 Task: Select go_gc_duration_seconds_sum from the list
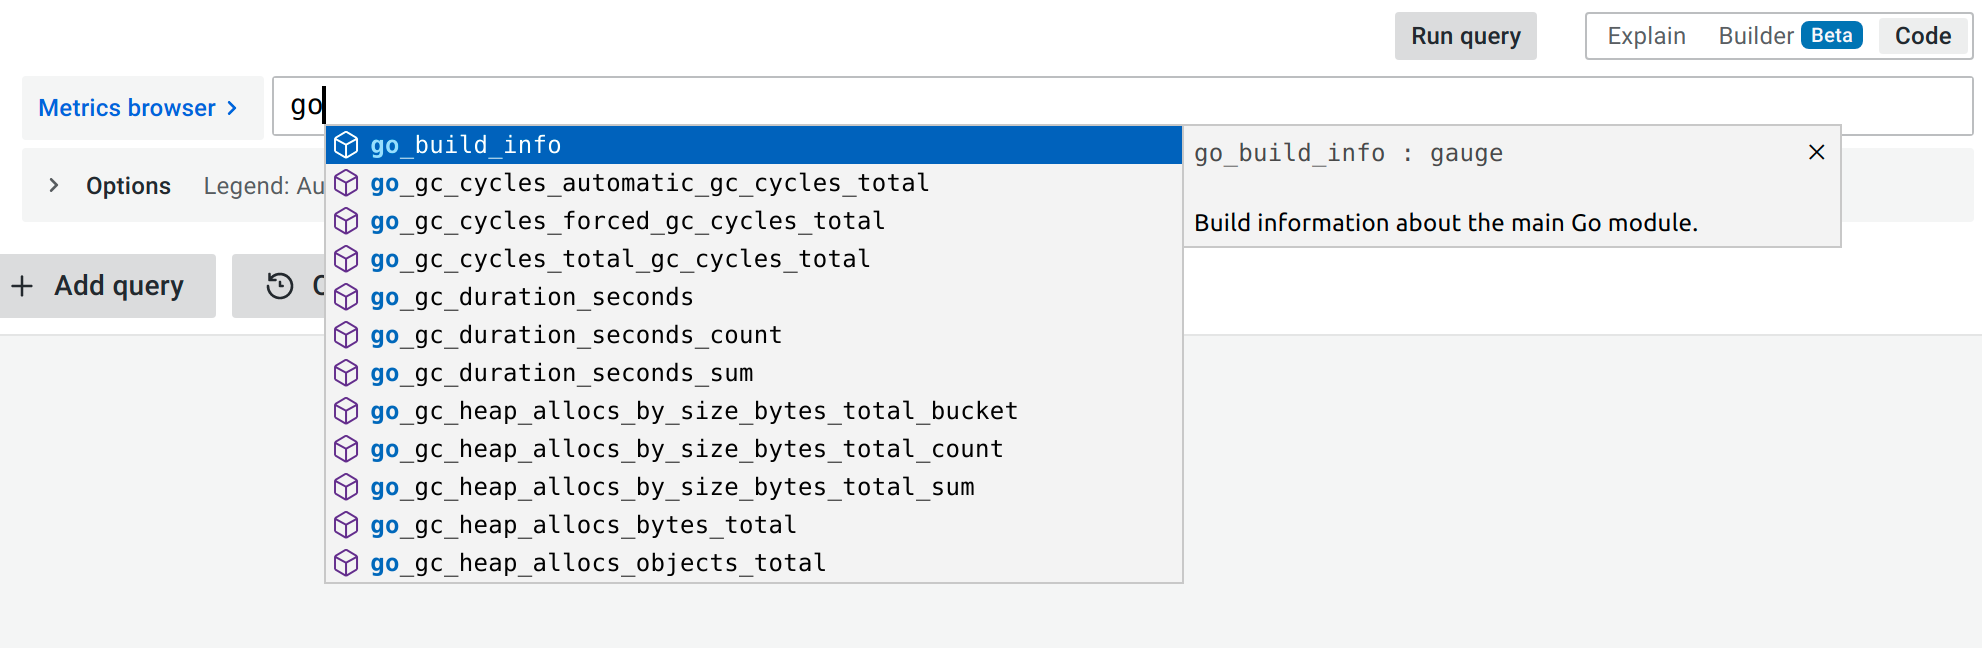(x=562, y=373)
